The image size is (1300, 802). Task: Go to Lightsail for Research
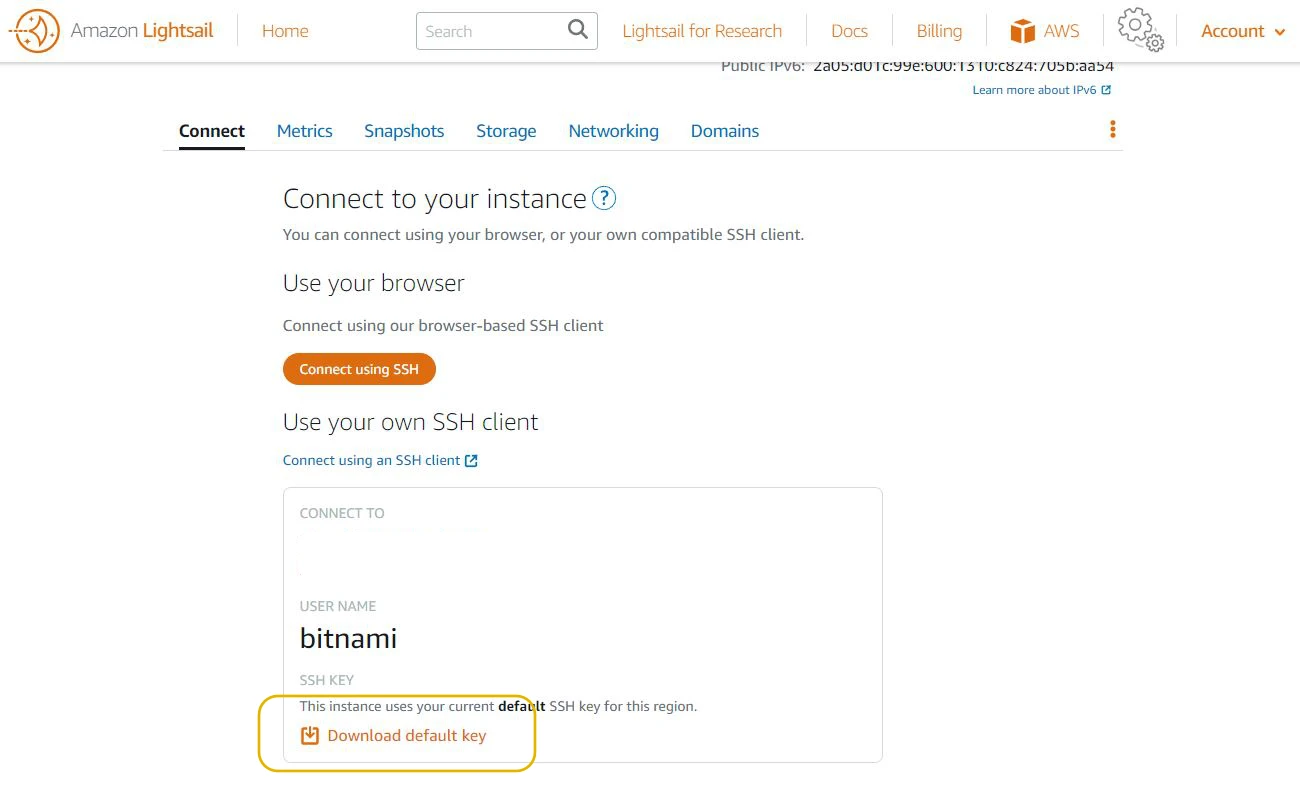pos(702,31)
